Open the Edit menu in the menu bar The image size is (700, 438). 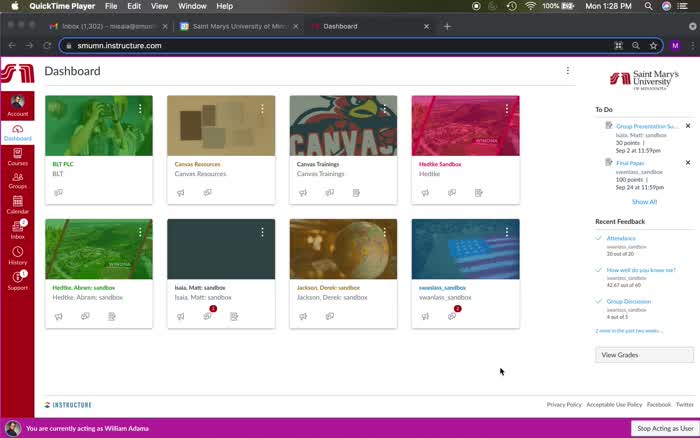click(134, 6)
